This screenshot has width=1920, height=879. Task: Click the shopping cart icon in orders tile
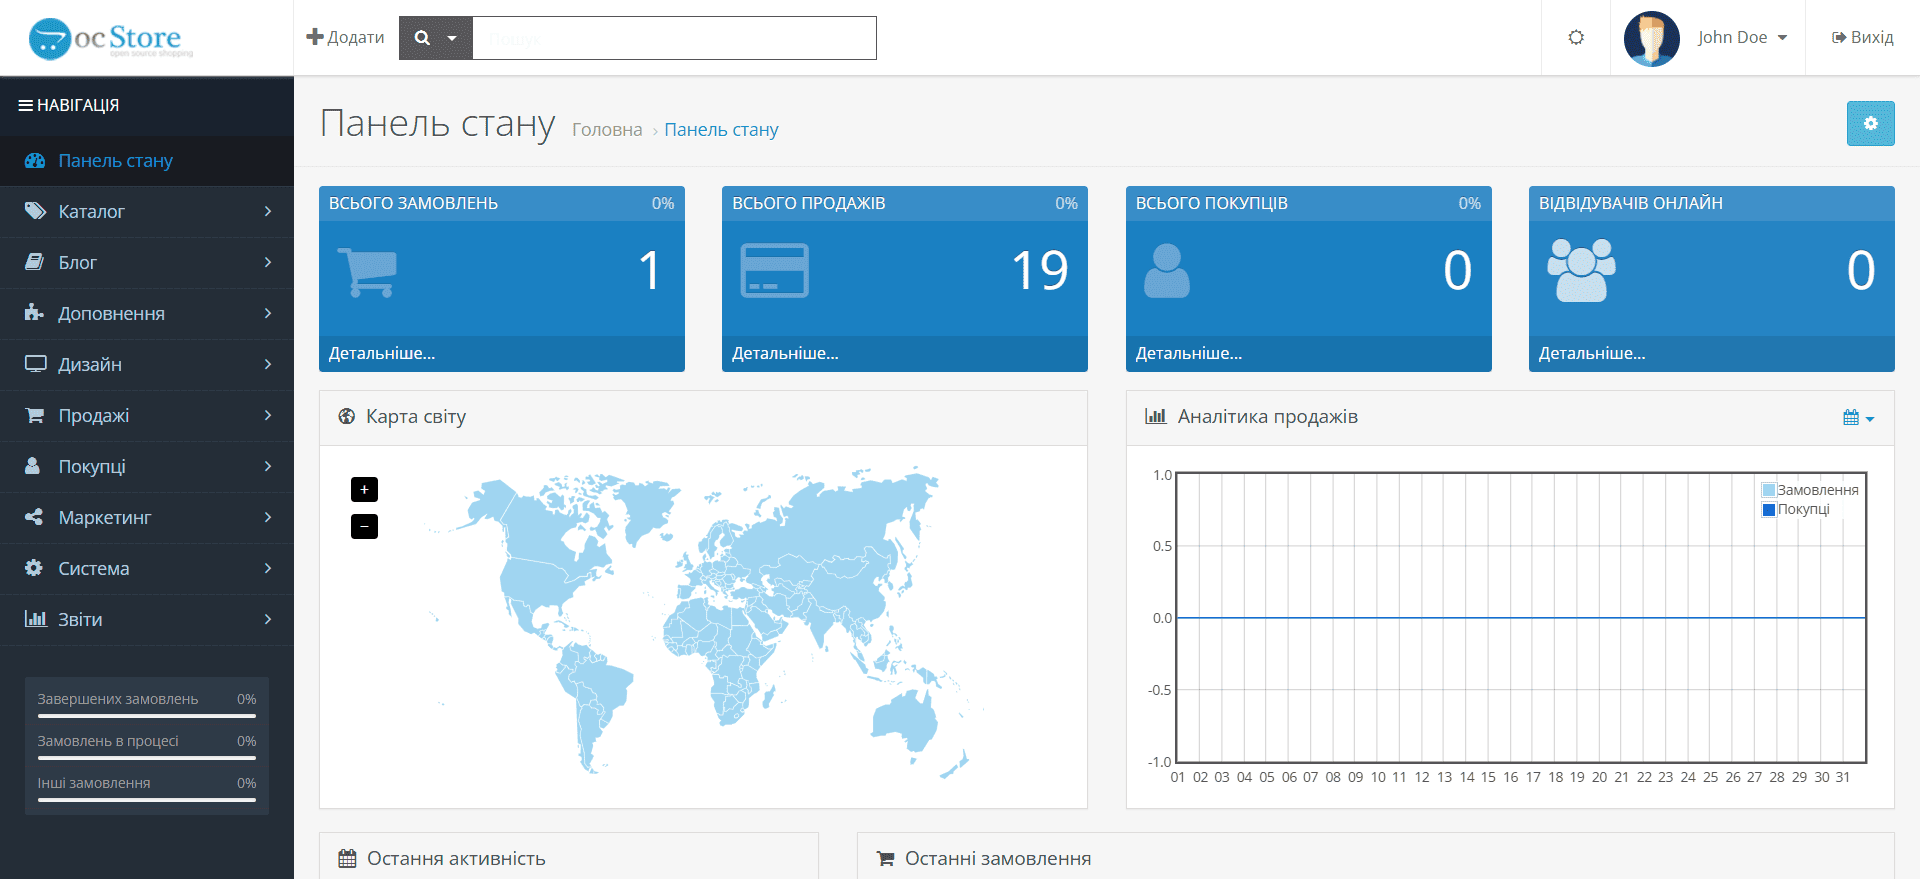(367, 271)
